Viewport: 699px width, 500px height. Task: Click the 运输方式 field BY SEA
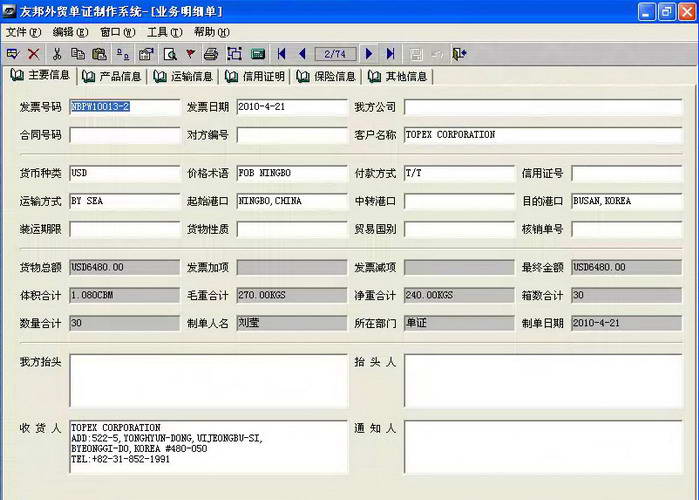pos(125,201)
